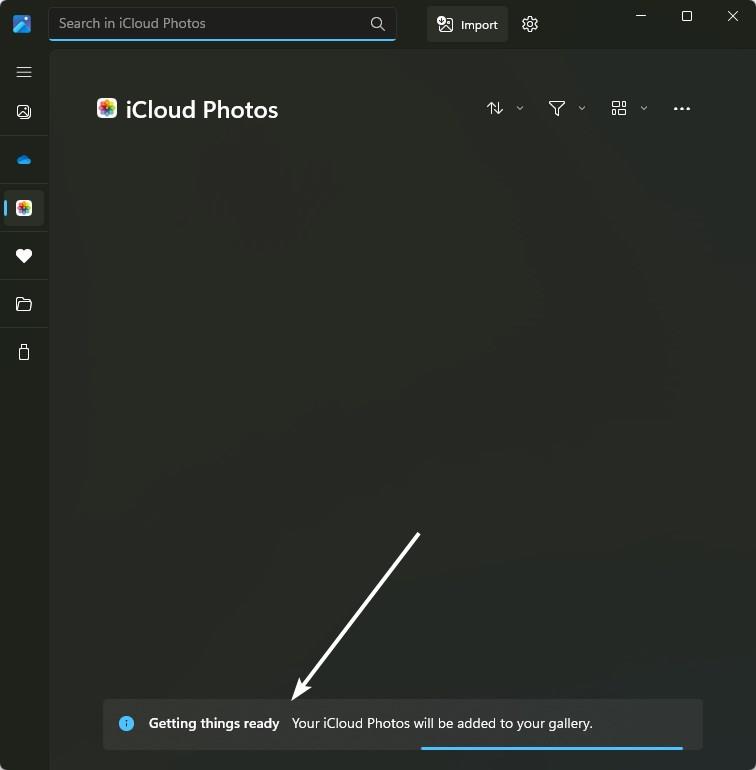Image resolution: width=756 pixels, height=770 pixels.
Task: Minimize the Photos window
Action: coord(641,16)
